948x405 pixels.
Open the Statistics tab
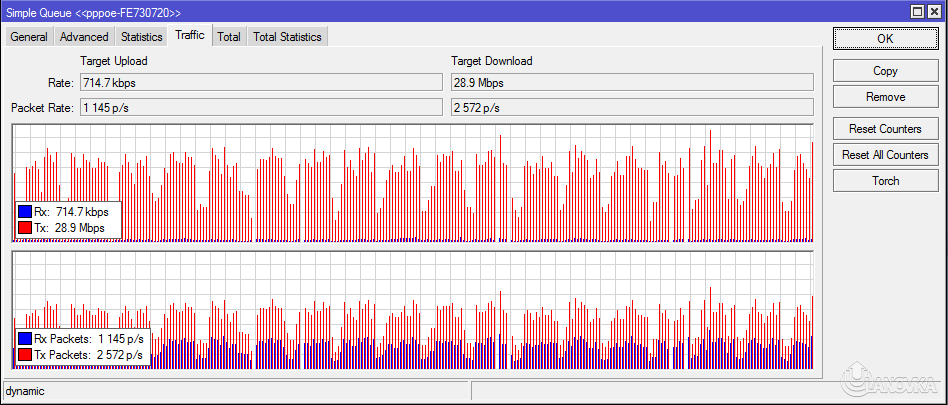[141, 37]
